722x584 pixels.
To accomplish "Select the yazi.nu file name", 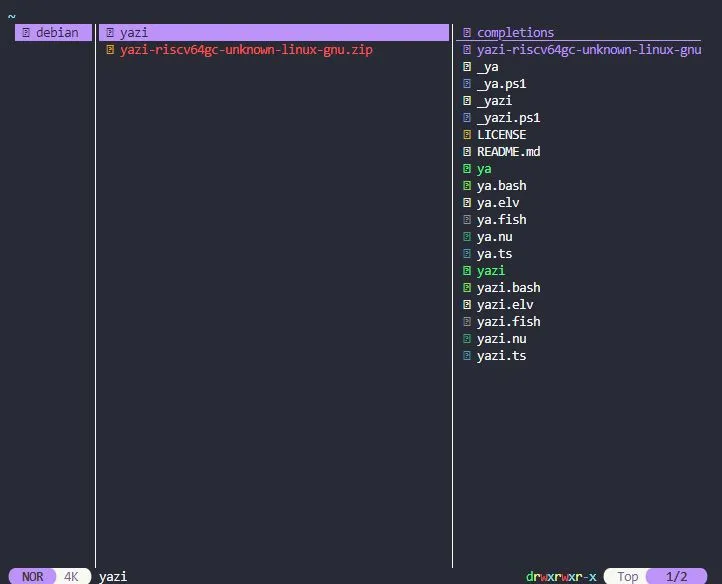I will 501,339.
